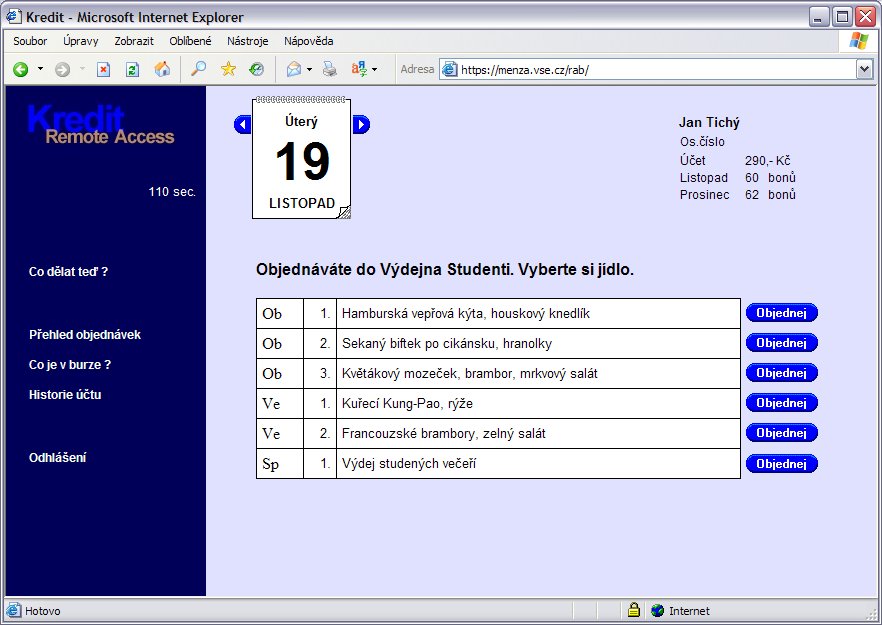Select text Květákový mozeček, brambor, mrkvový salát
882x625 pixels.
point(470,374)
